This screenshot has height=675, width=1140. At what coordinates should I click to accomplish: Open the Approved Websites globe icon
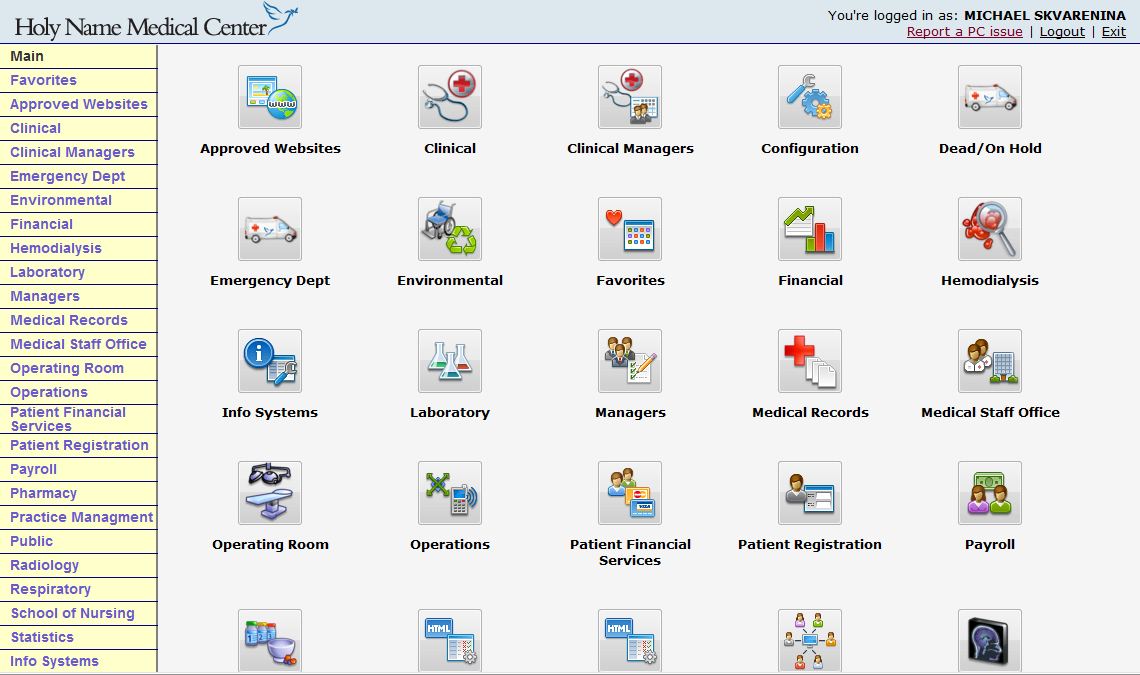270,97
